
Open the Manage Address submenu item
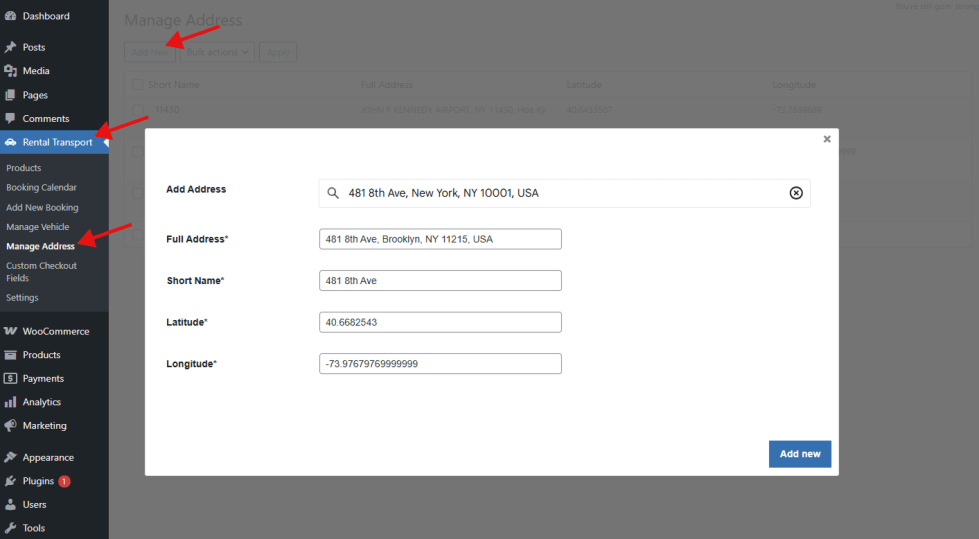(x=40, y=246)
